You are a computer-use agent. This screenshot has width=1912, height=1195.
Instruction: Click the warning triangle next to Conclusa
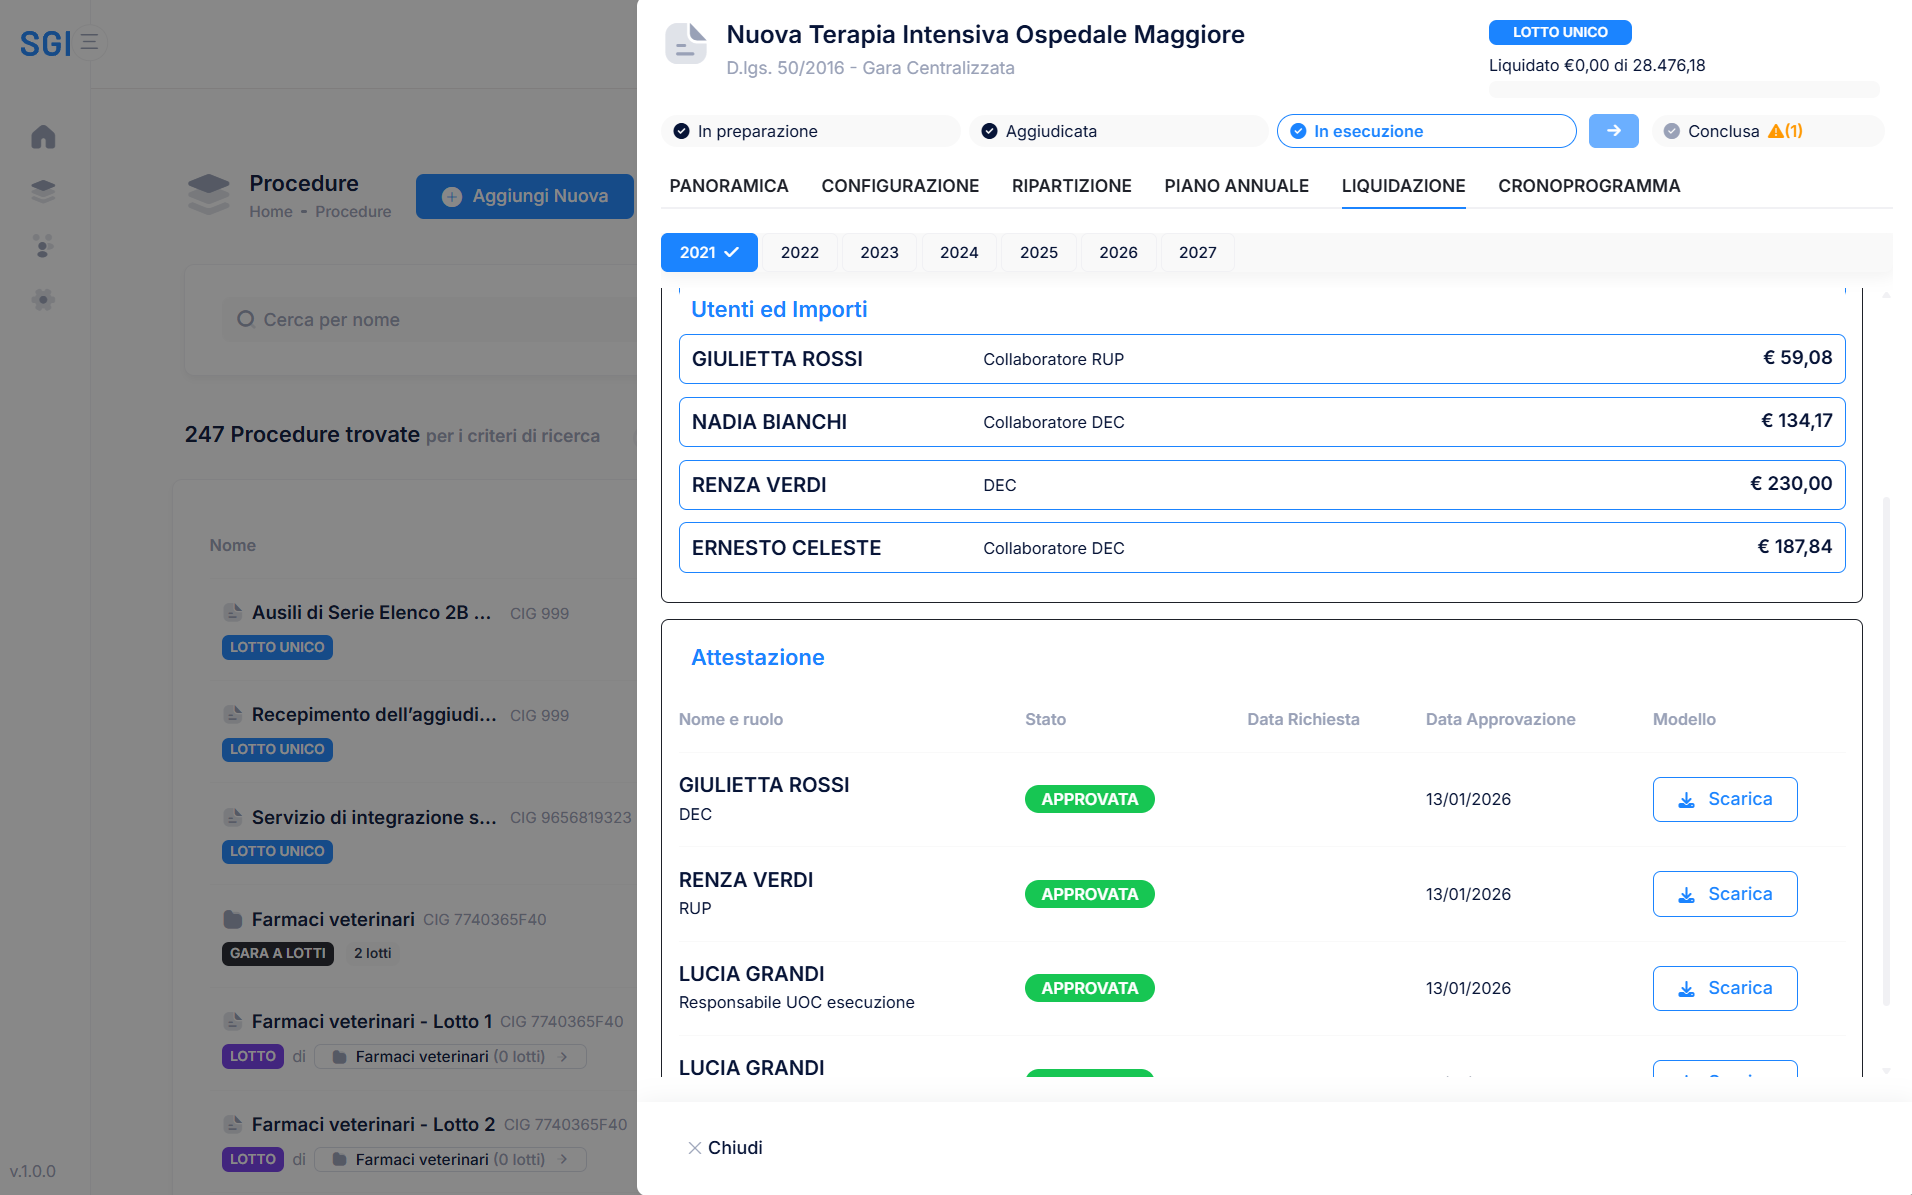pyautogui.click(x=1776, y=131)
